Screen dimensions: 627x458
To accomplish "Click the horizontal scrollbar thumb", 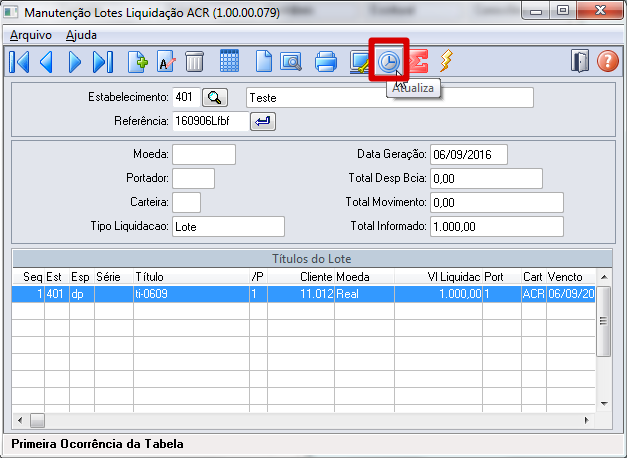I will [38, 420].
